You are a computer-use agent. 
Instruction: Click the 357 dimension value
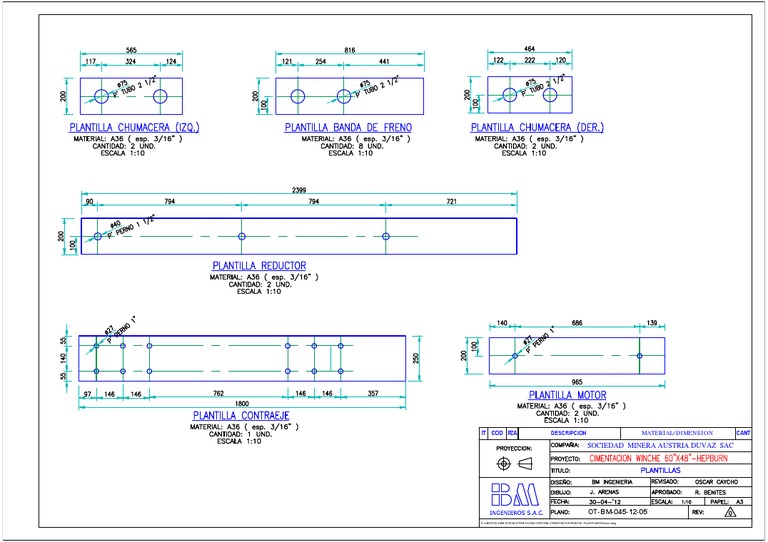pyautogui.click(x=373, y=393)
